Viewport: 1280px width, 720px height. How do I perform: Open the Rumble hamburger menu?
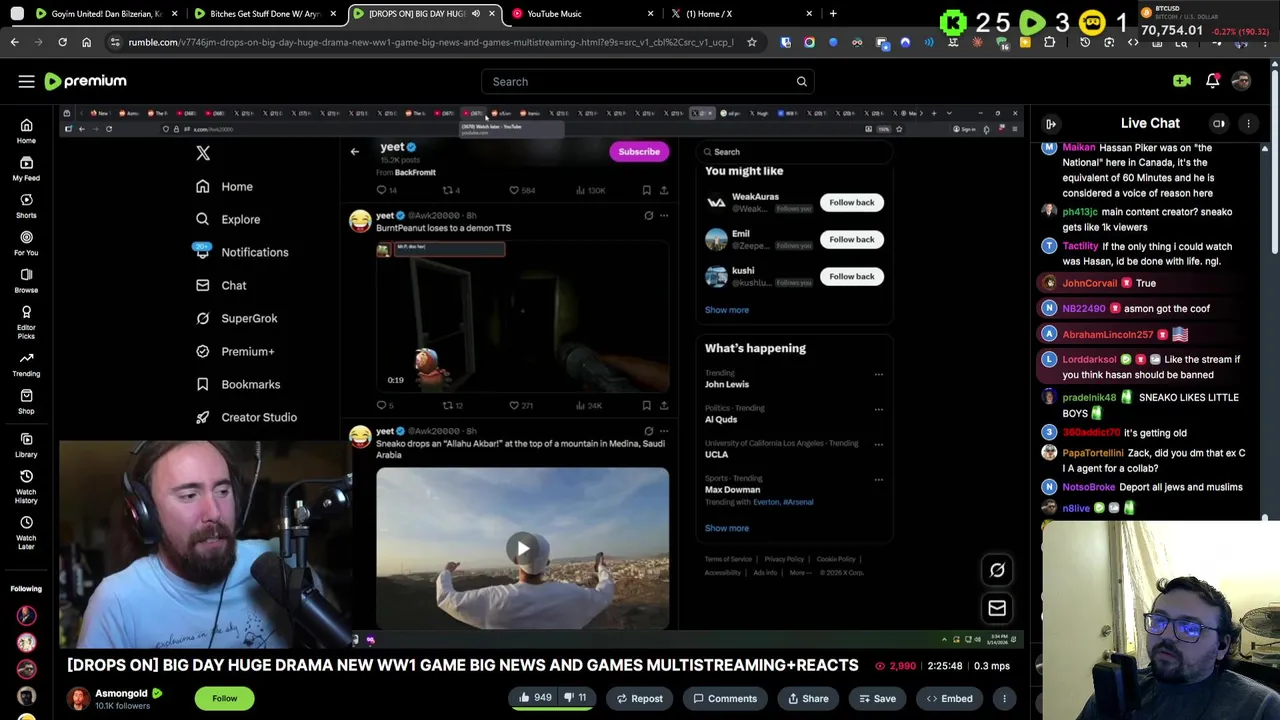(x=26, y=81)
